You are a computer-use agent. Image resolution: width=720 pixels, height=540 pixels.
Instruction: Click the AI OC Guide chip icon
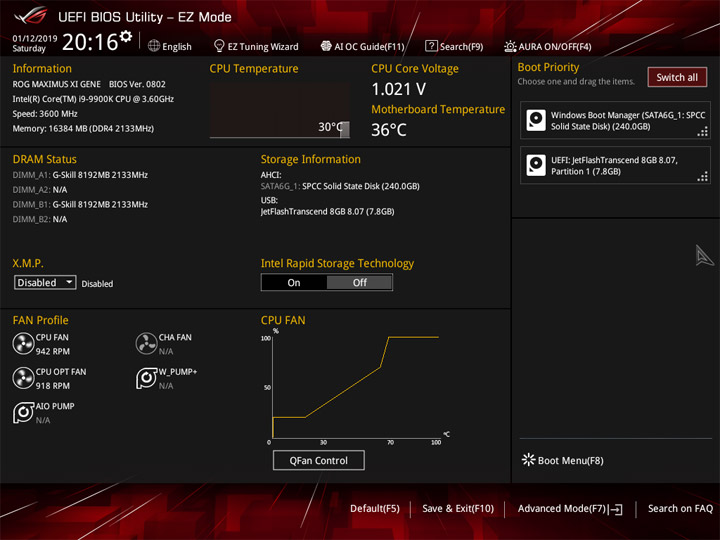pyautogui.click(x=326, y=46)
